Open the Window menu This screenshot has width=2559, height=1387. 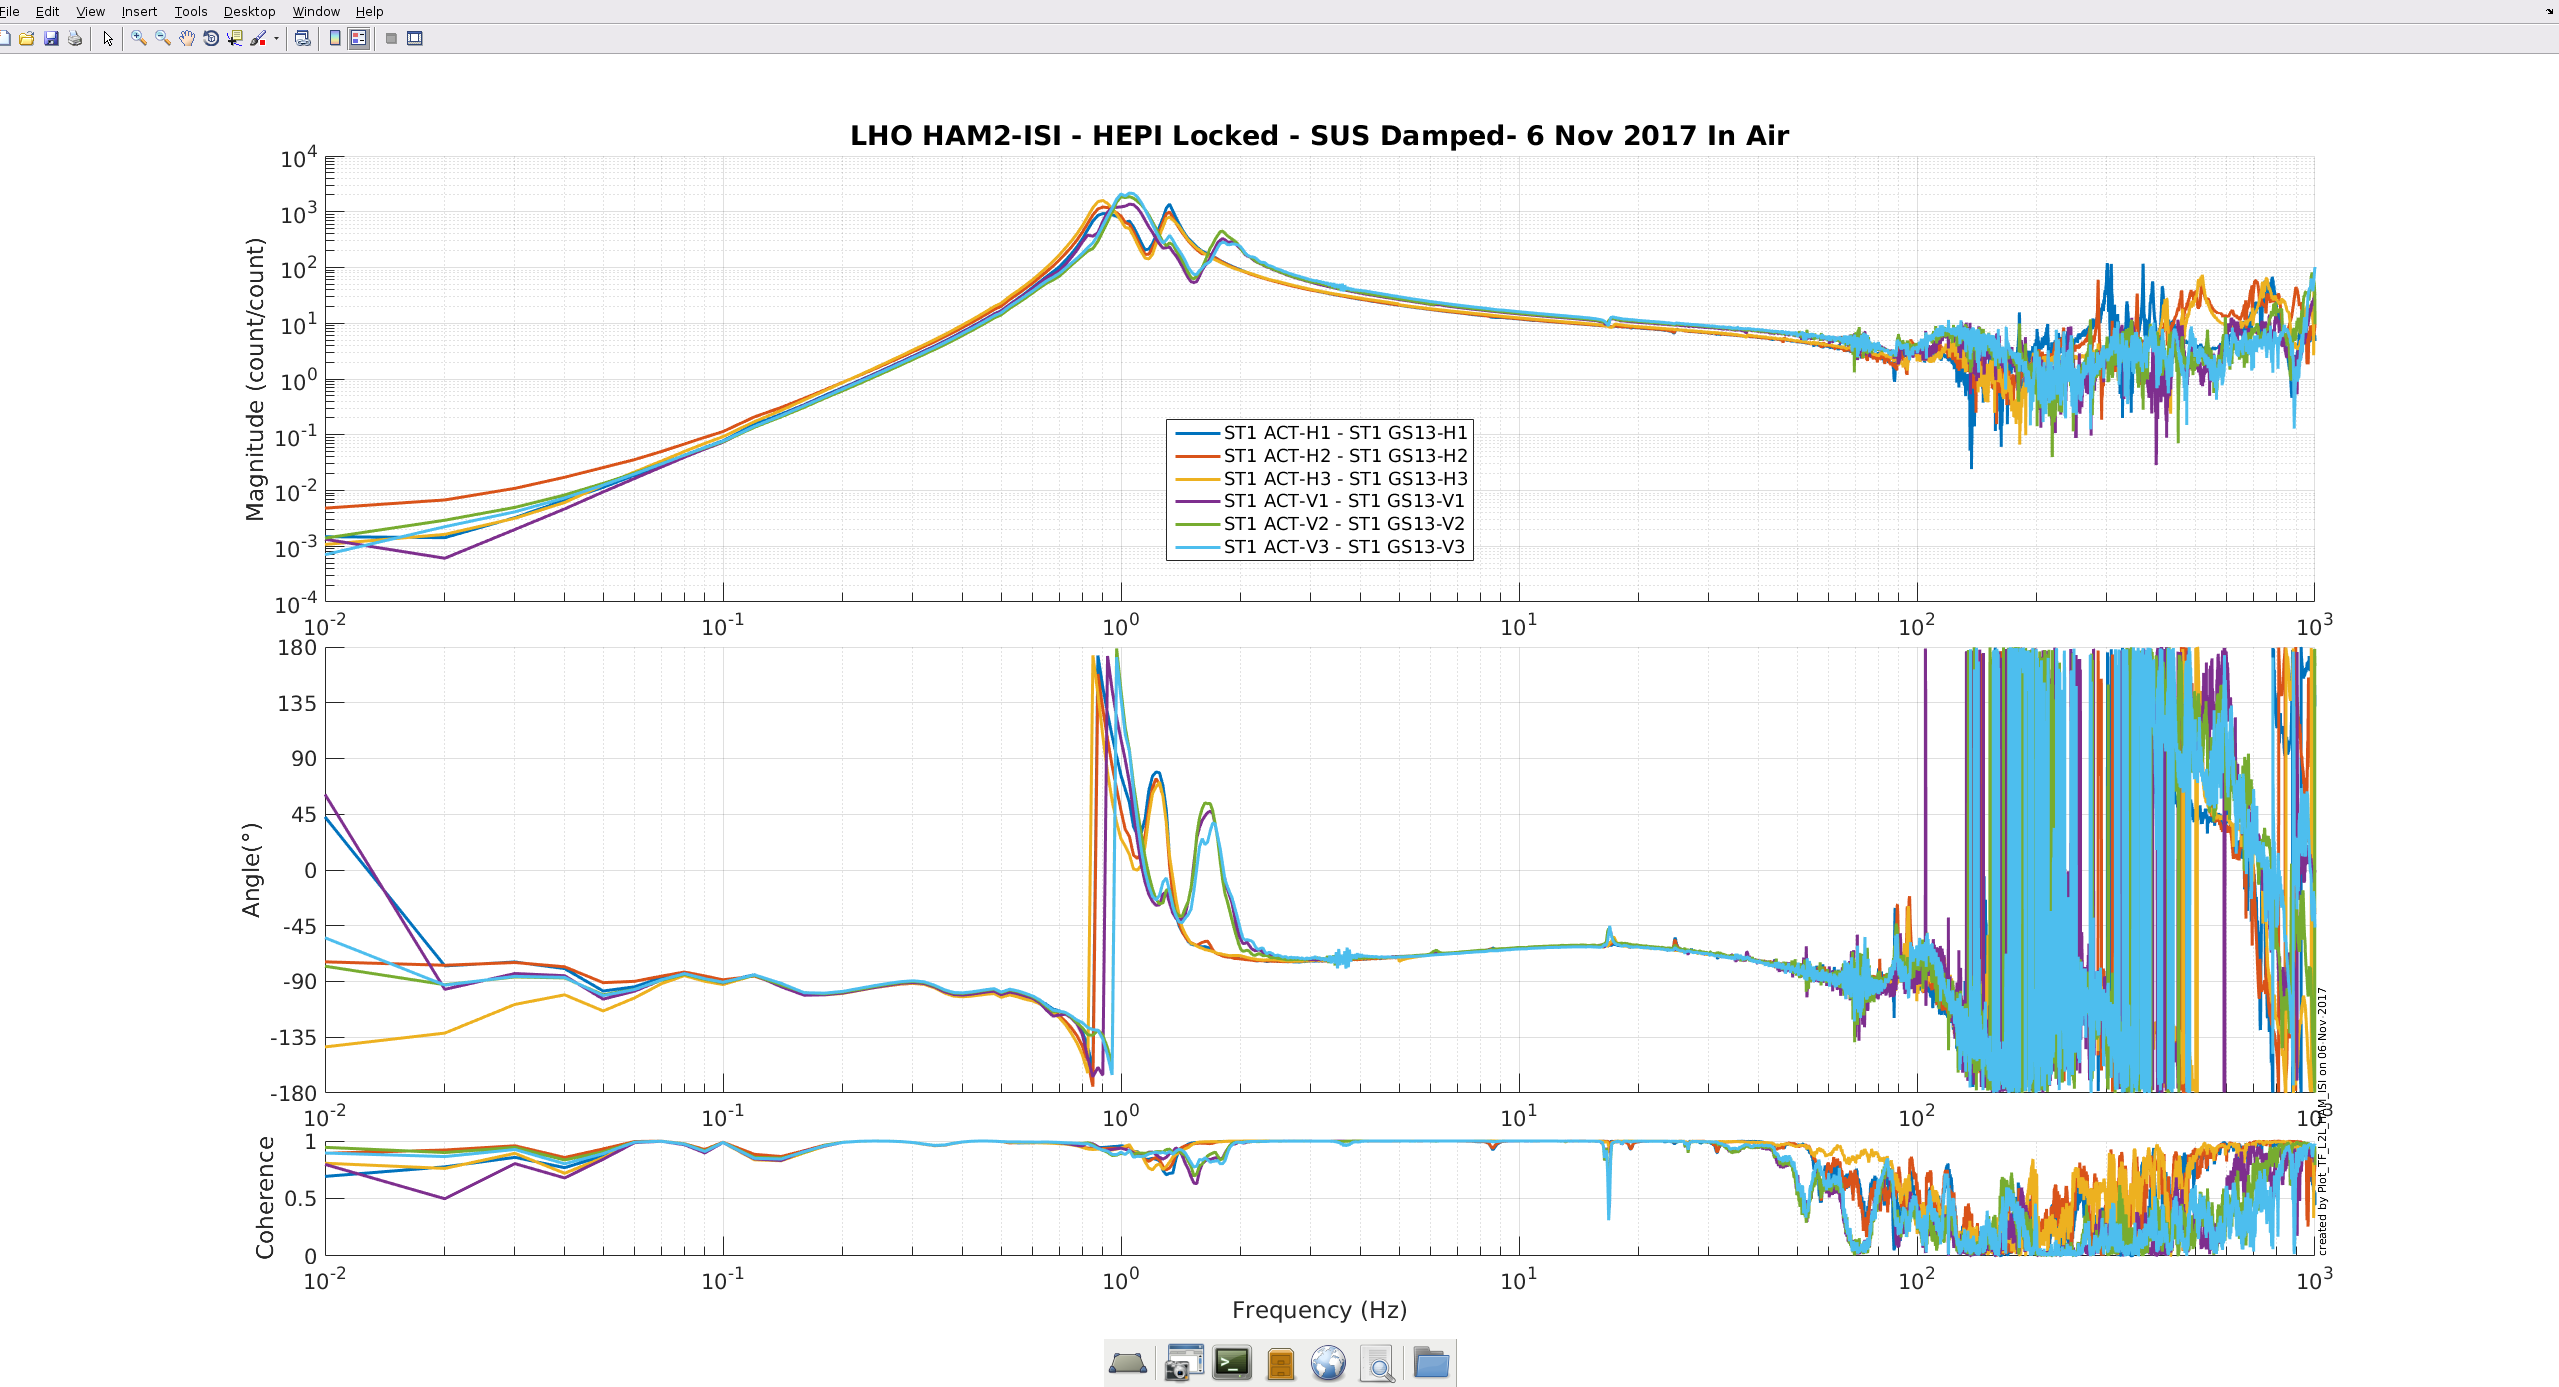pyautogui.click(x=316, y=11)
